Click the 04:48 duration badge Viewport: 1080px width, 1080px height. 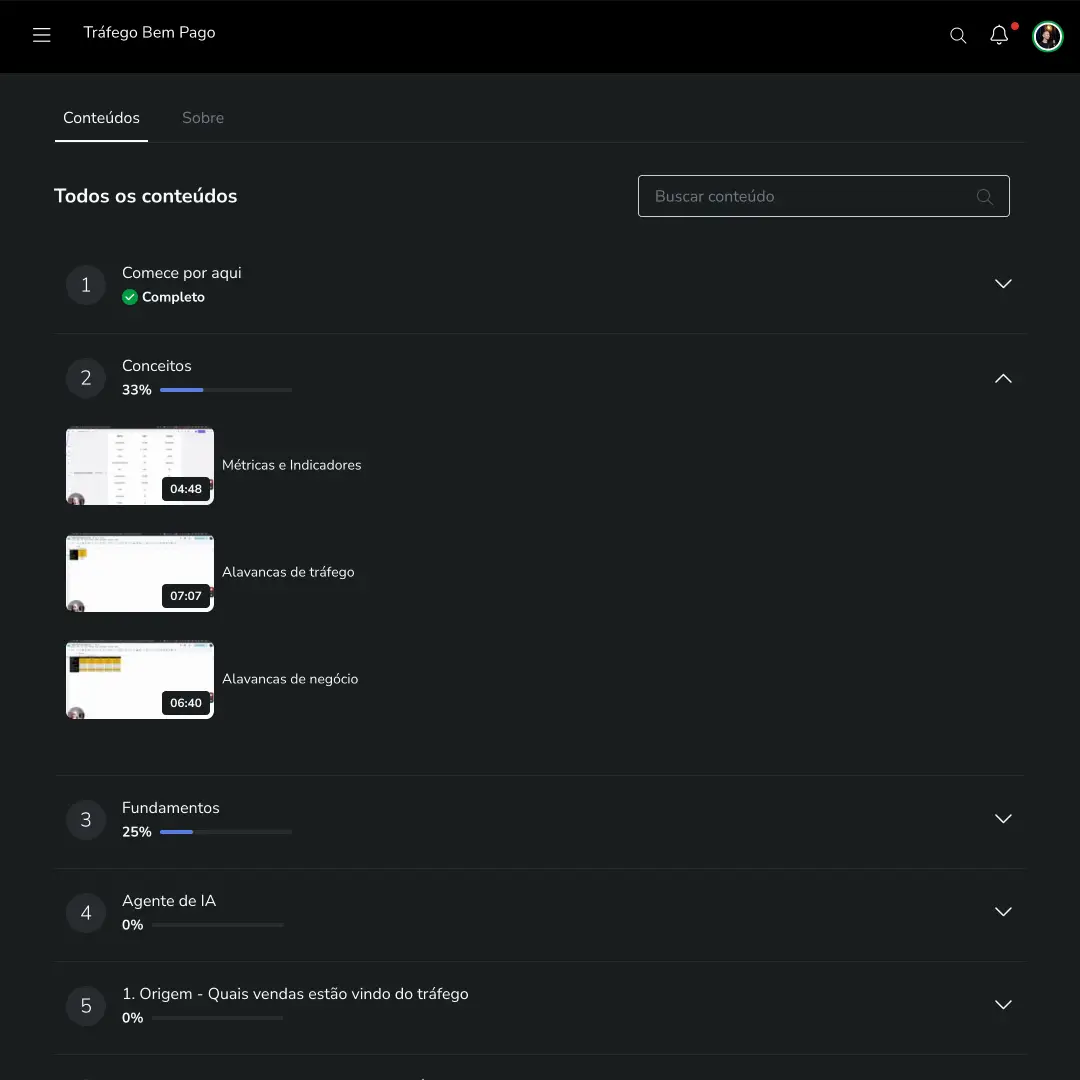(186, 489)
